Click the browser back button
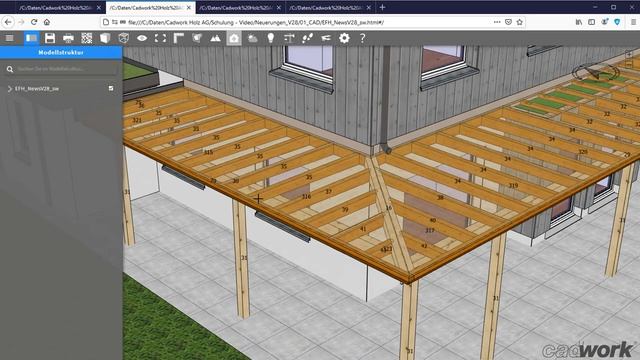This screenshot has height=360, width=640. pyautogui.click(x=8, y=22)
